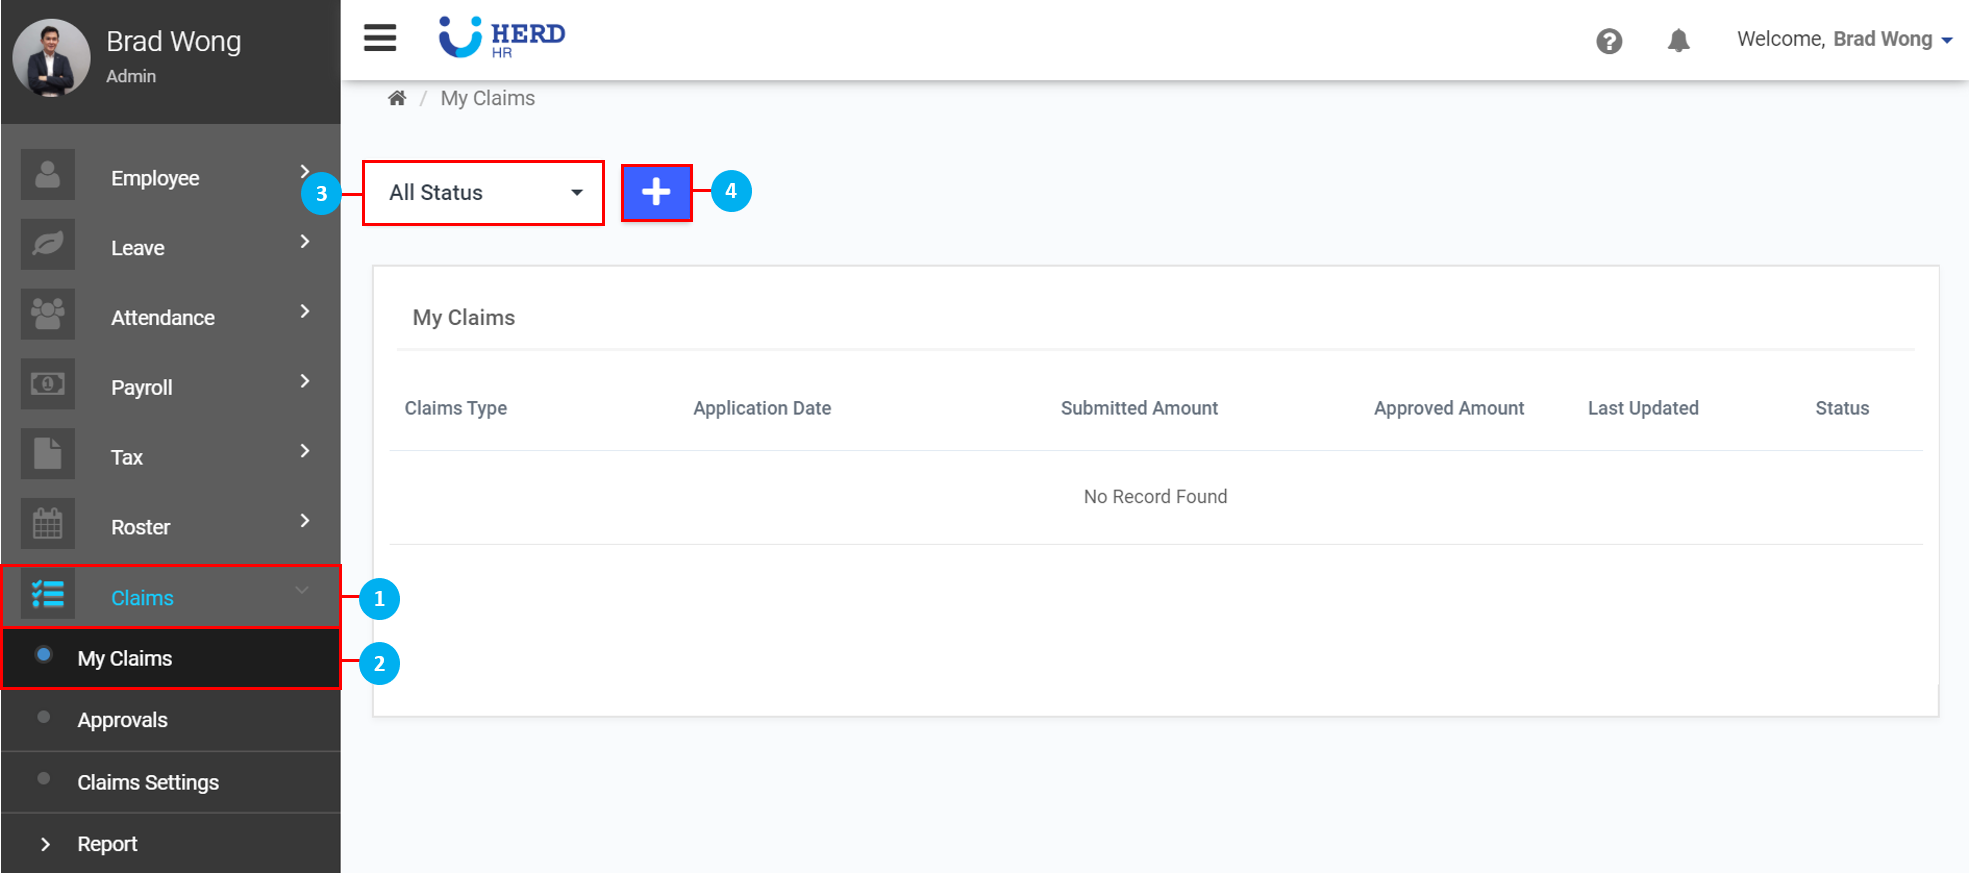Viewport: 1969px width, 873px height.
Task: Select the Approvals radio bullet
Action: click(x=44, y=717)
